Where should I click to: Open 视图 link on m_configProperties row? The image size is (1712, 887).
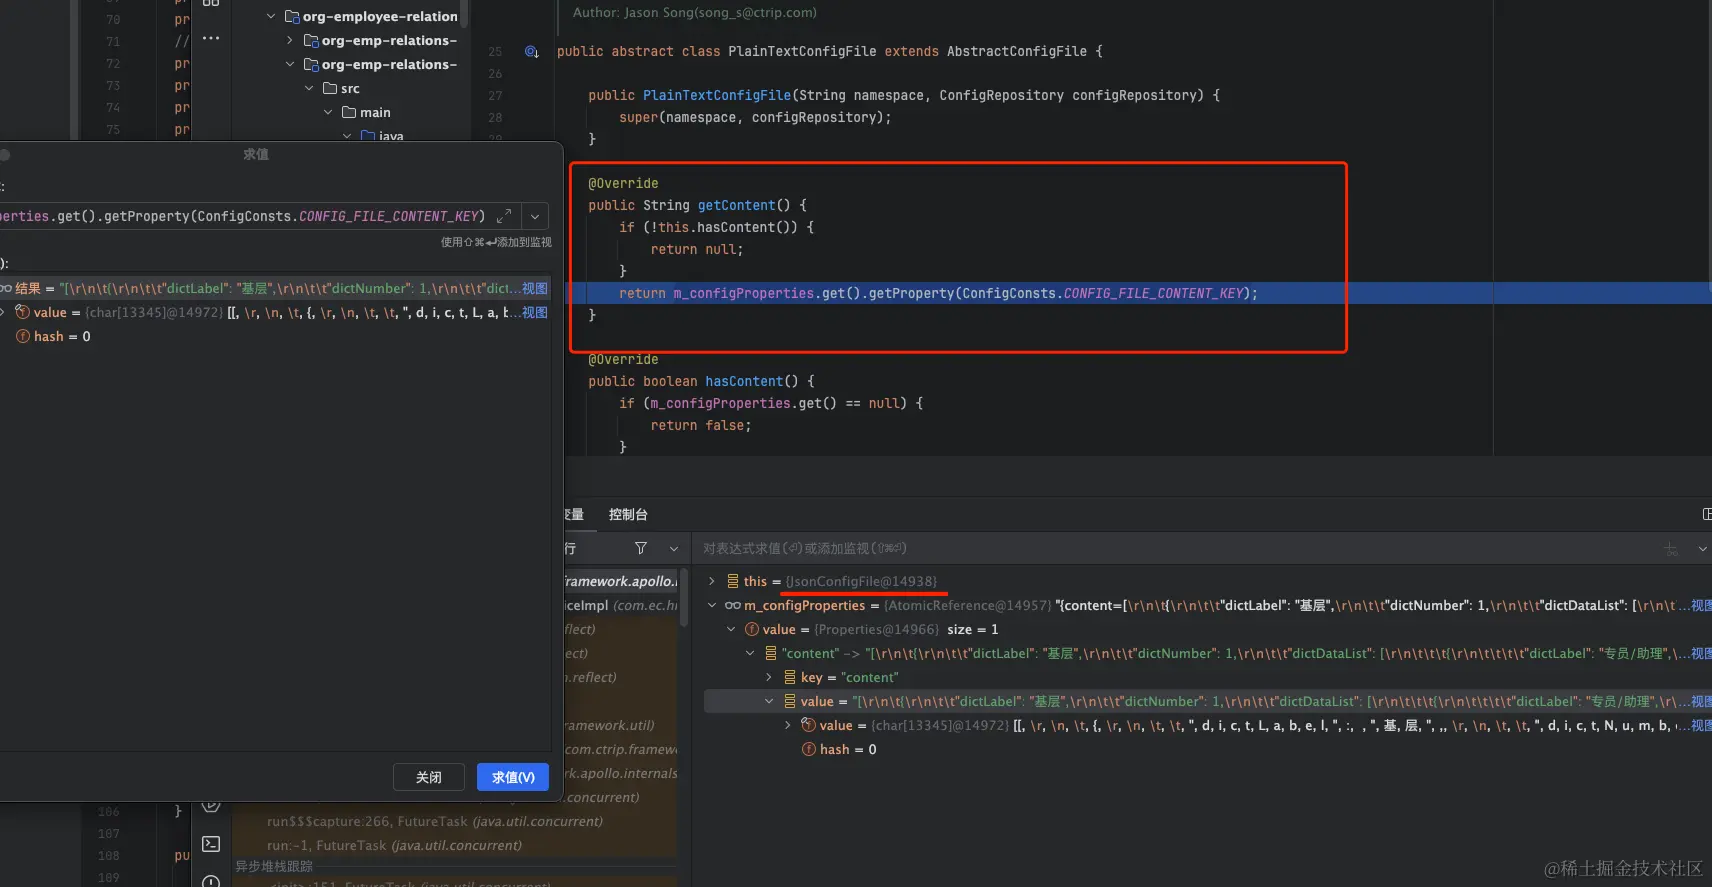[x=1701, y=605]
